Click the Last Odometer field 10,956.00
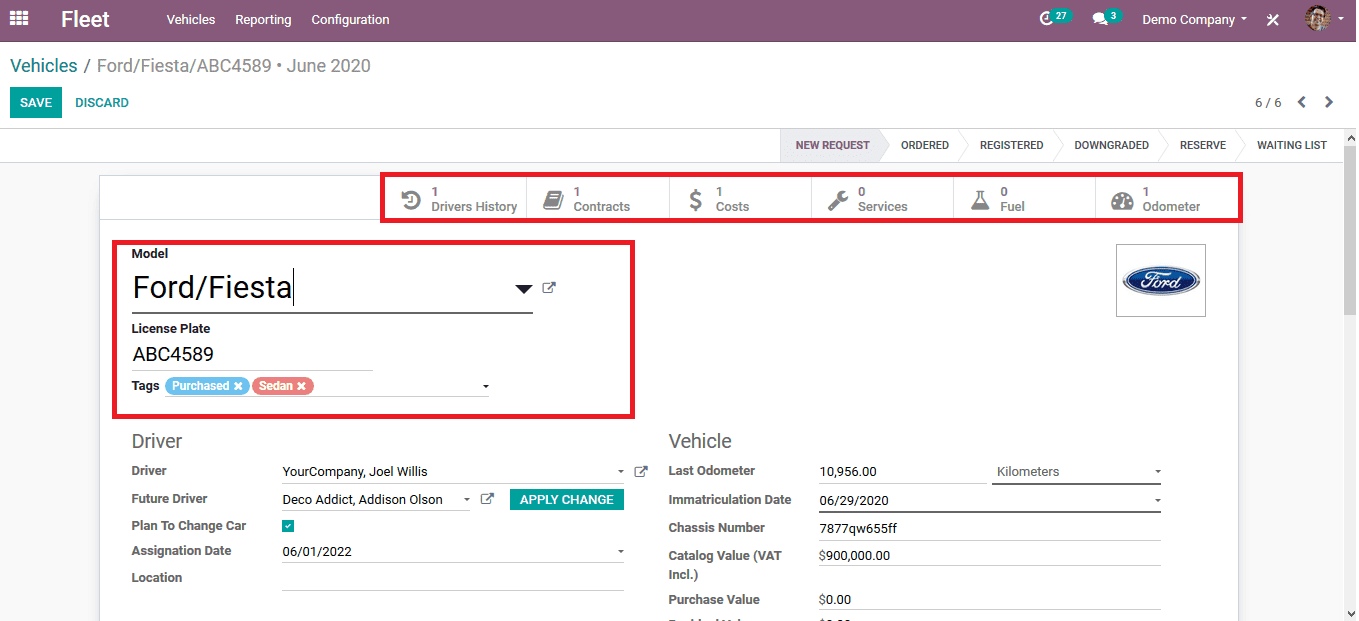The height and width of the screenshot is (621, 1359). [902, 472]
